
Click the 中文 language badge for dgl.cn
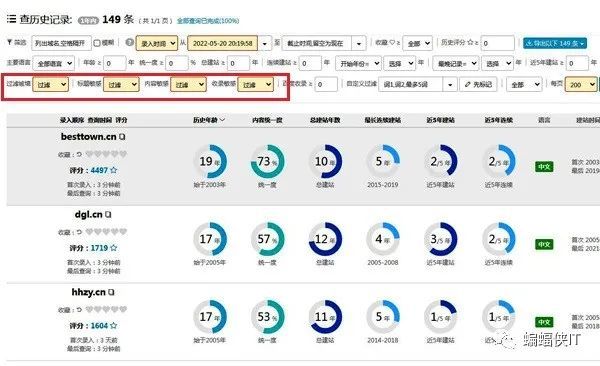coord(544,244)
